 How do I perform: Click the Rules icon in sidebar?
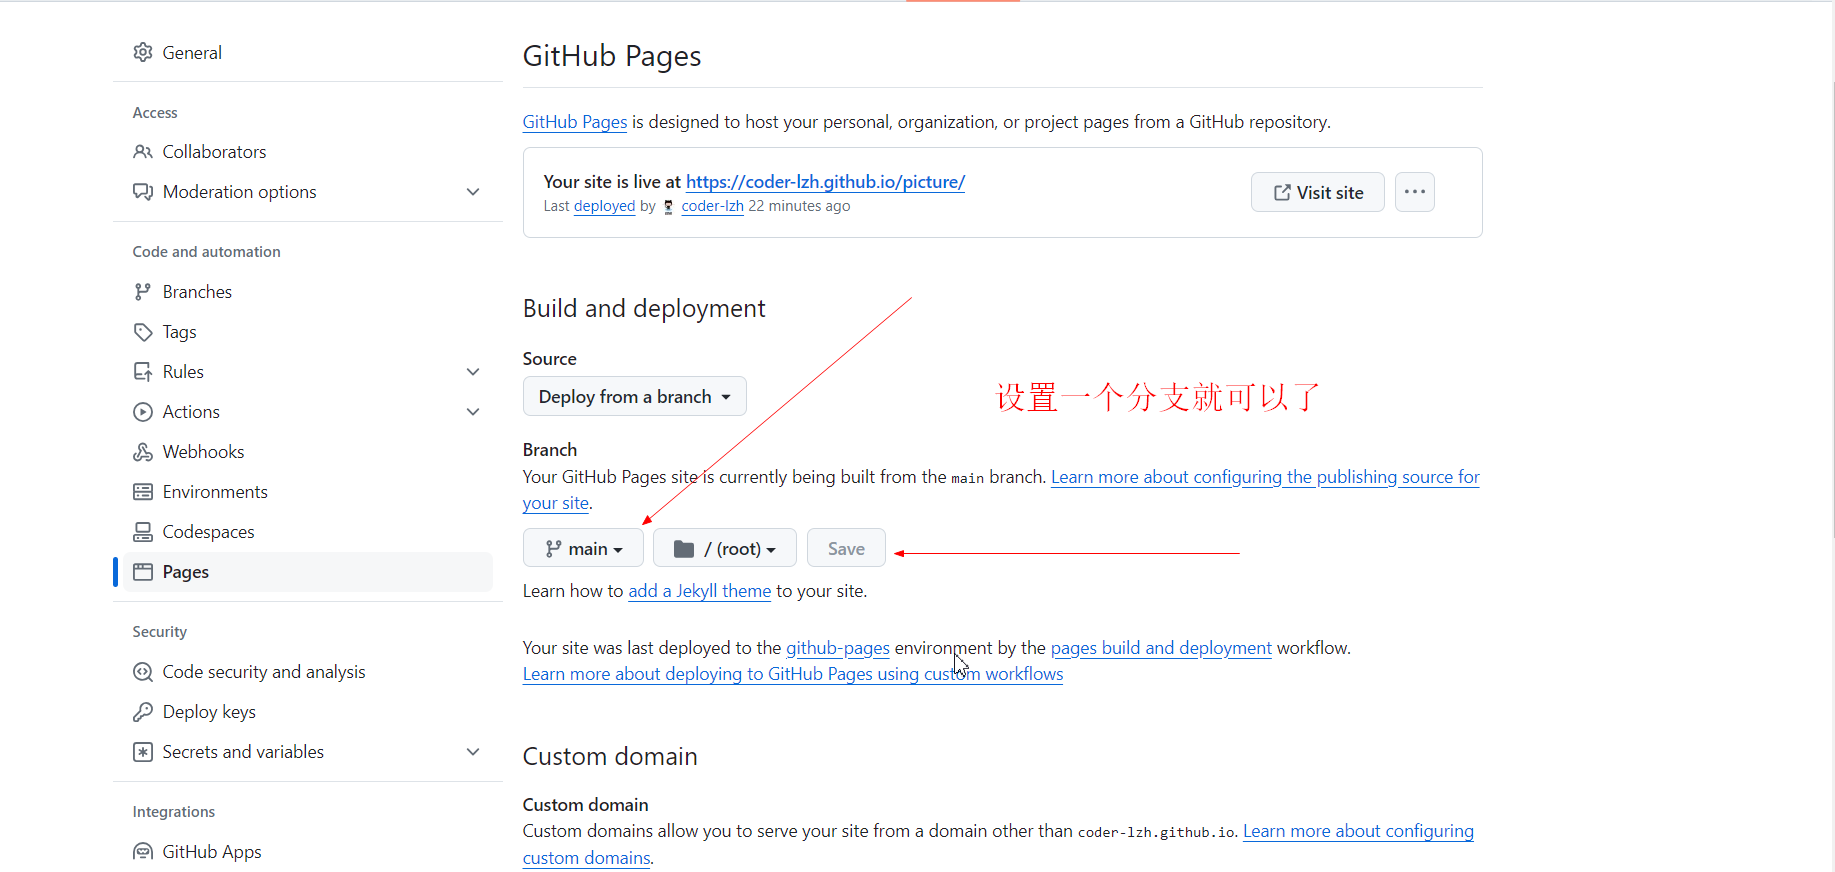click(x=143, y=372)
